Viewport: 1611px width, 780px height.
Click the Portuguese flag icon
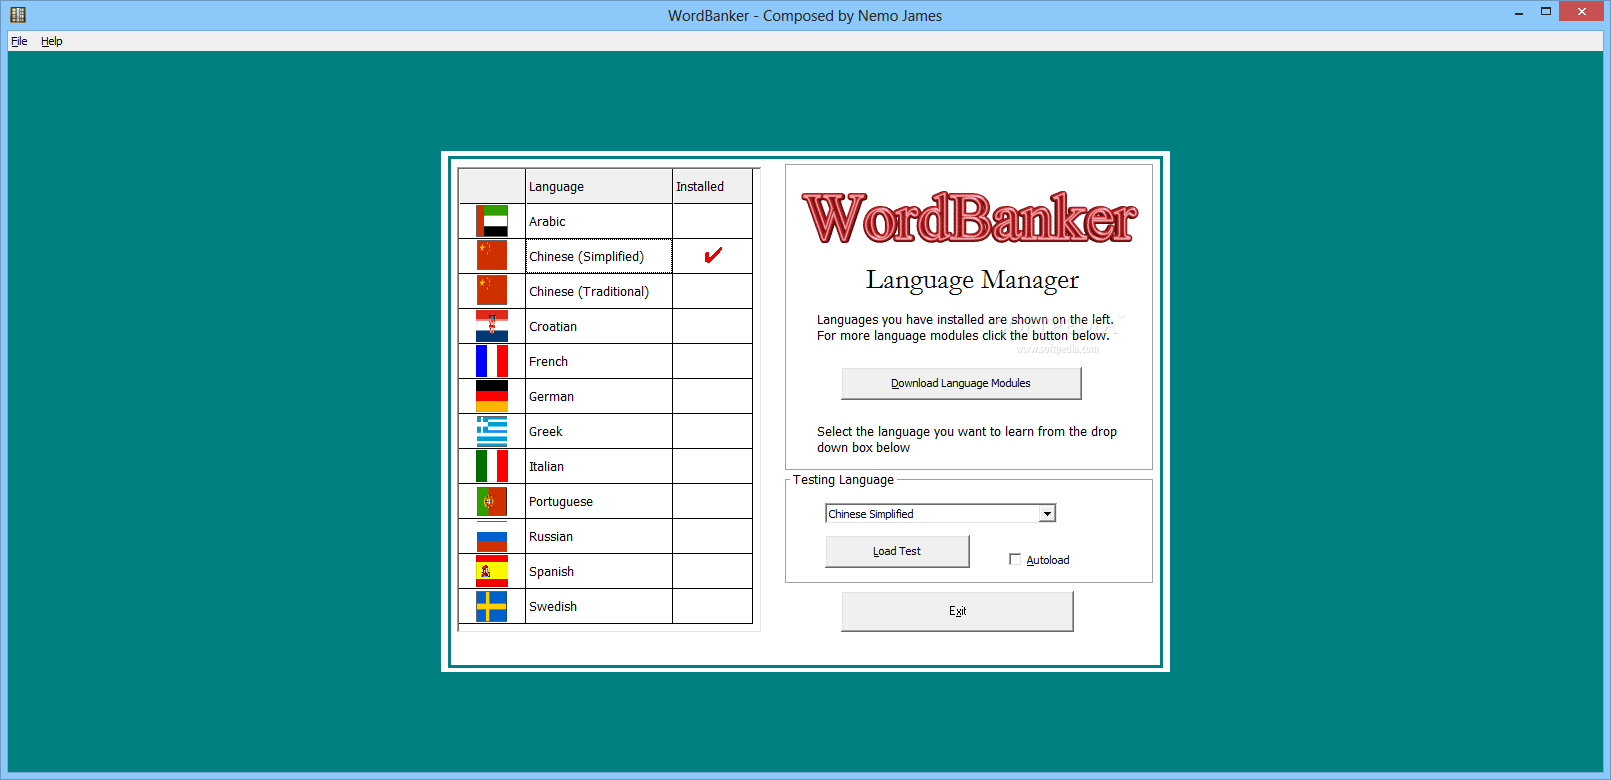(492, 501)
